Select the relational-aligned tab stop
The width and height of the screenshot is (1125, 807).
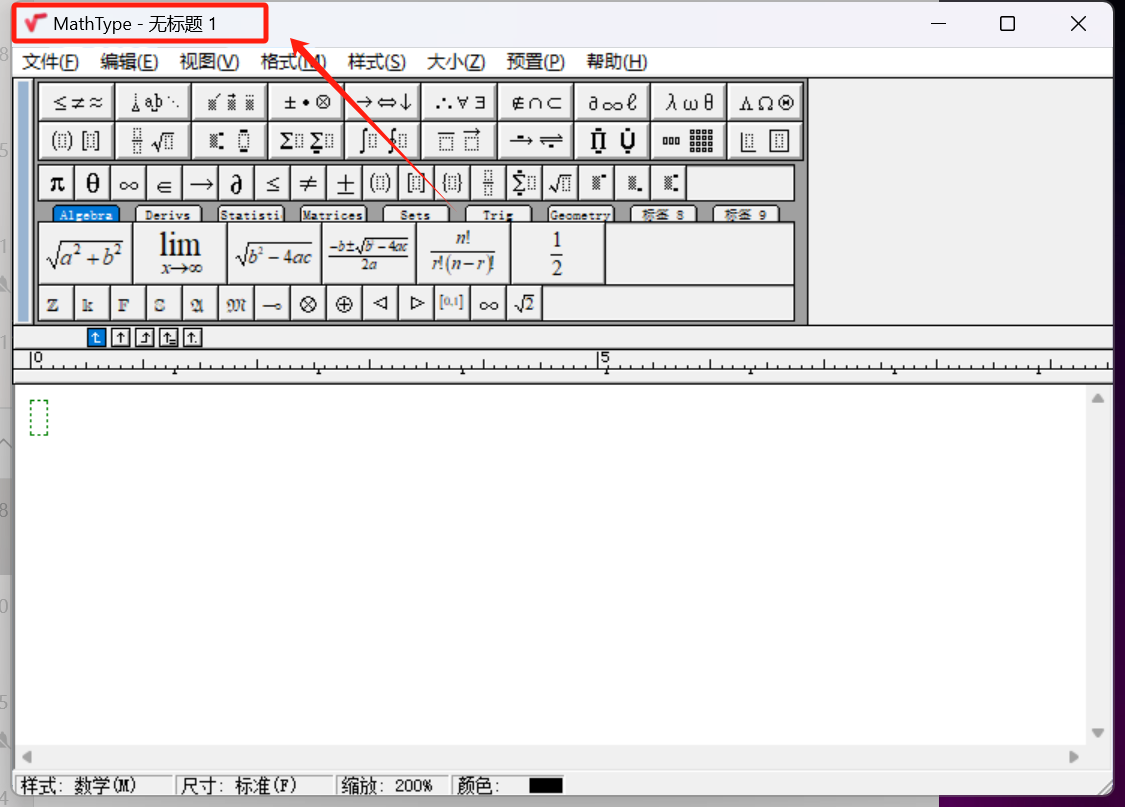tap(169, 337)
